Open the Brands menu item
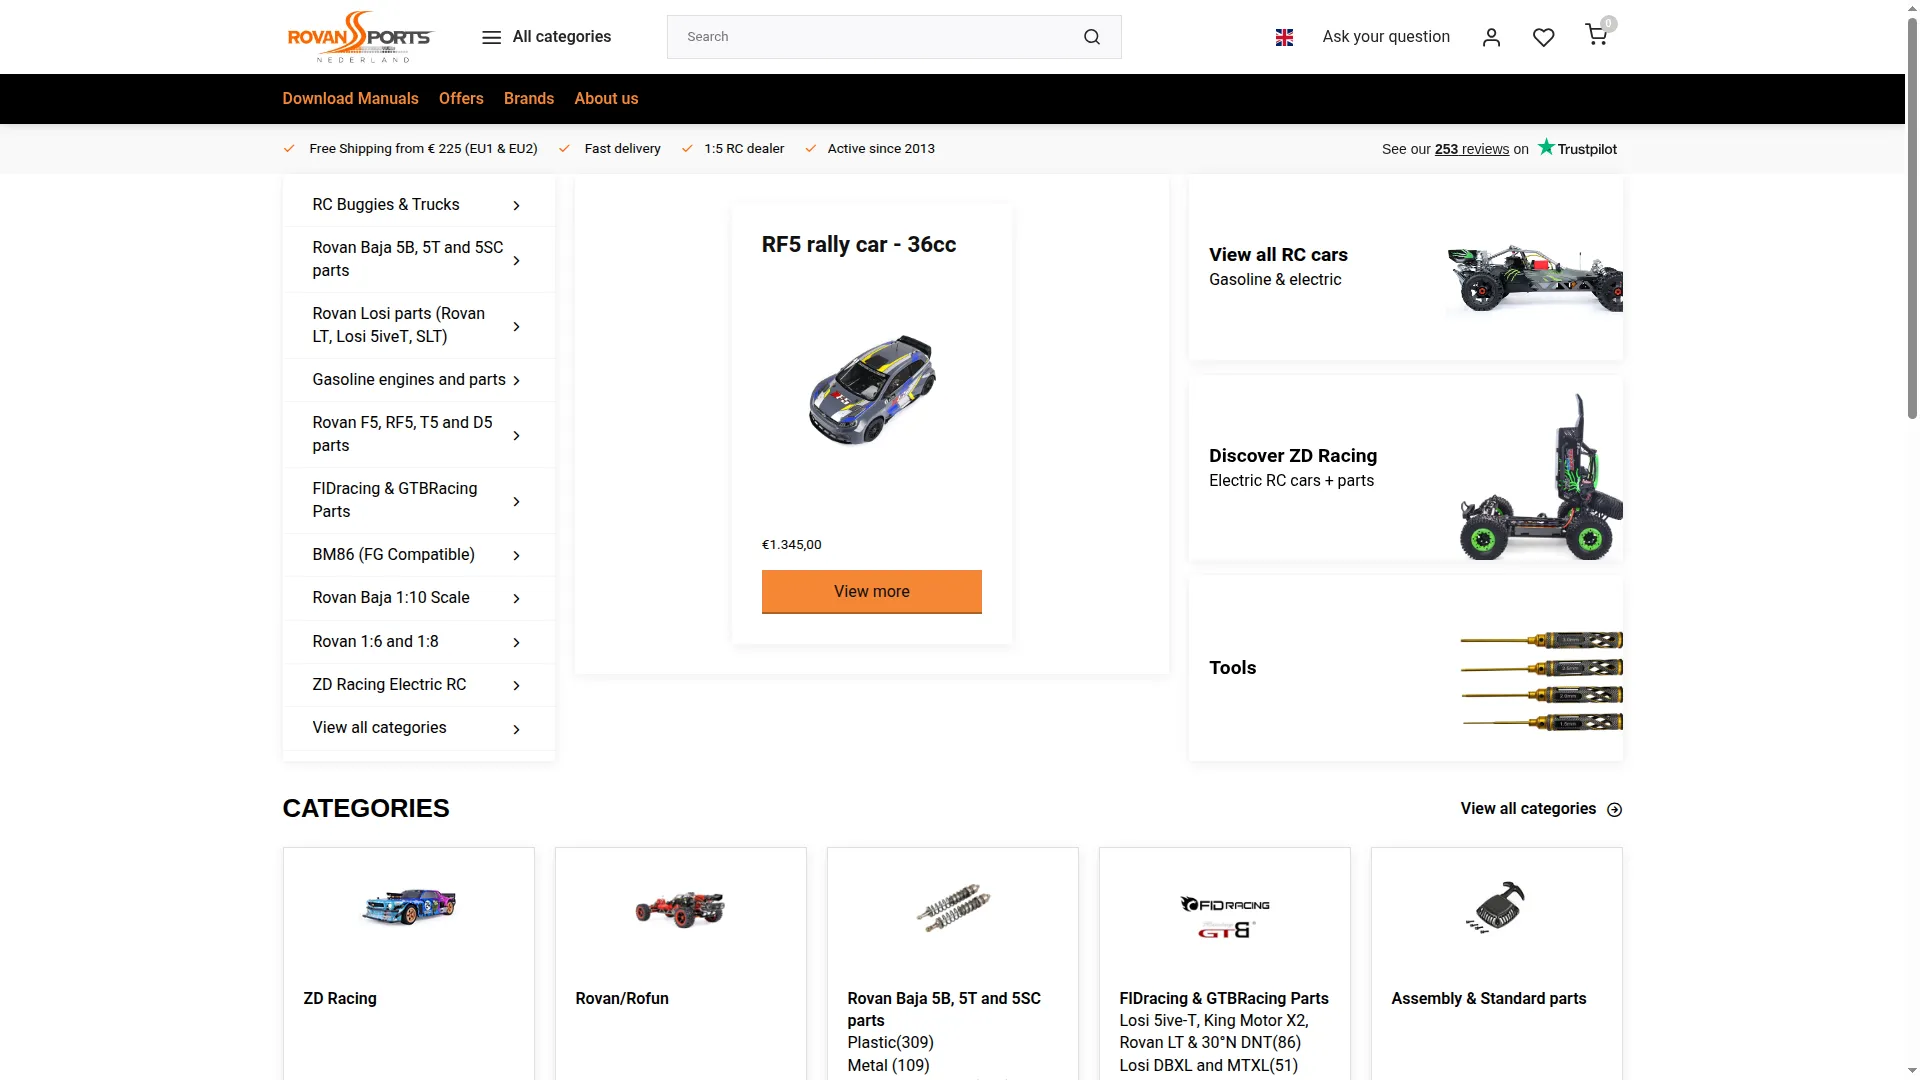Viewport: 1920px width, 1080px height. (x=529, y=98)
